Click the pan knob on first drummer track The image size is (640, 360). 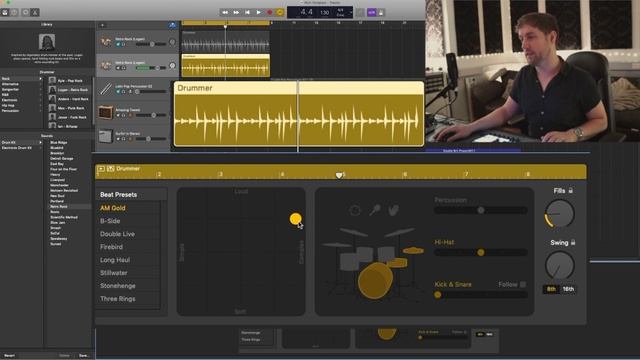(172, 42)
